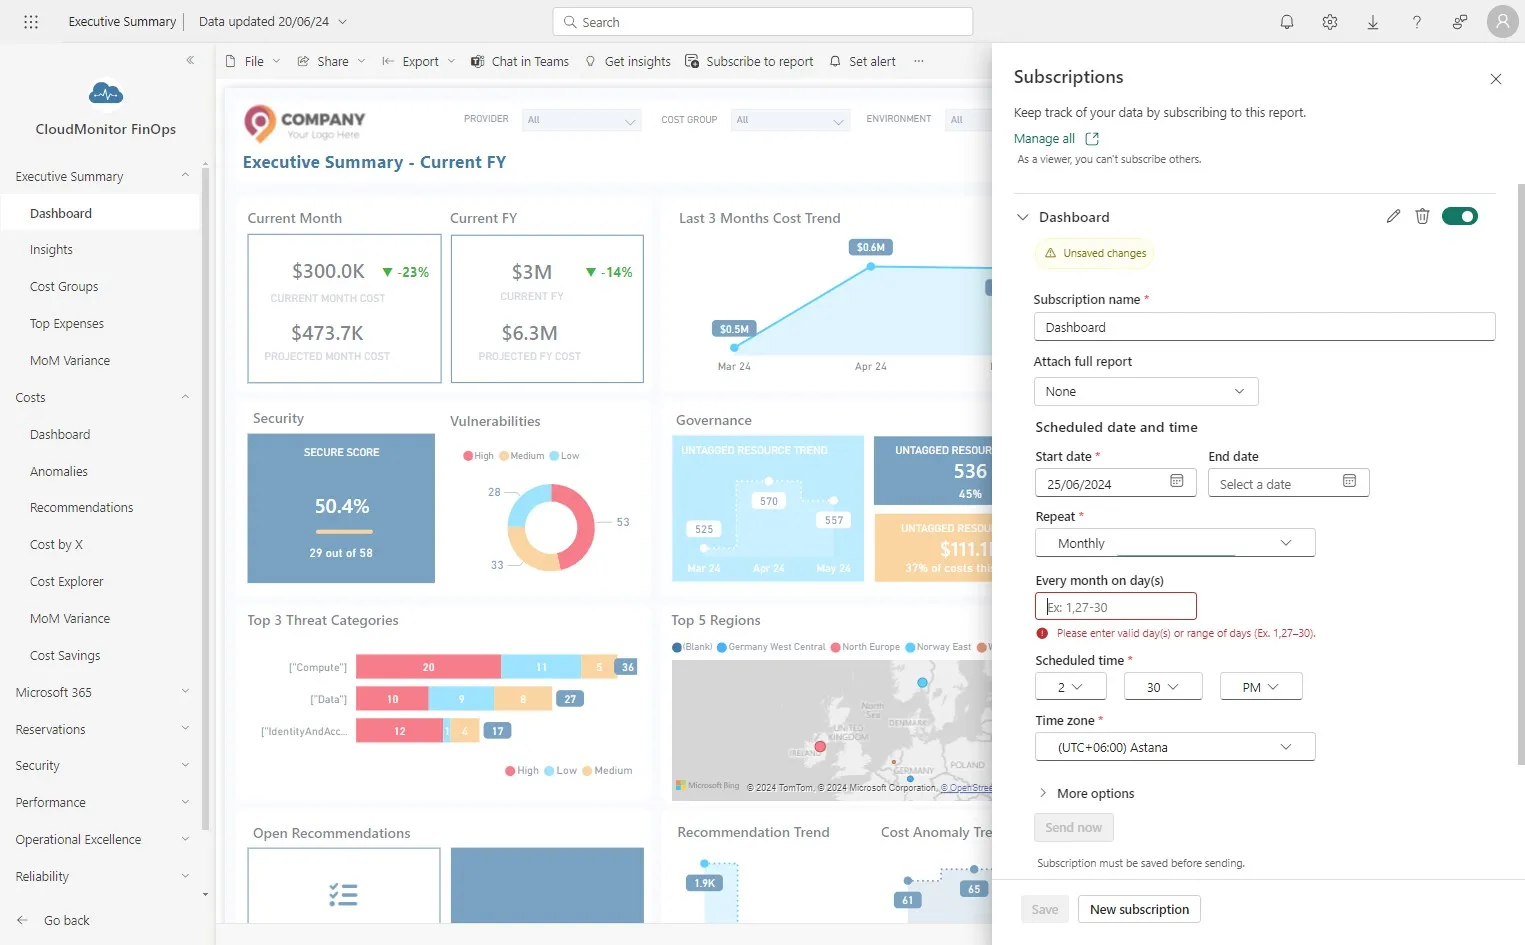Collapse the Executive Summary nav group
Screen dimensions: 1525x945
tap(185, 176)
